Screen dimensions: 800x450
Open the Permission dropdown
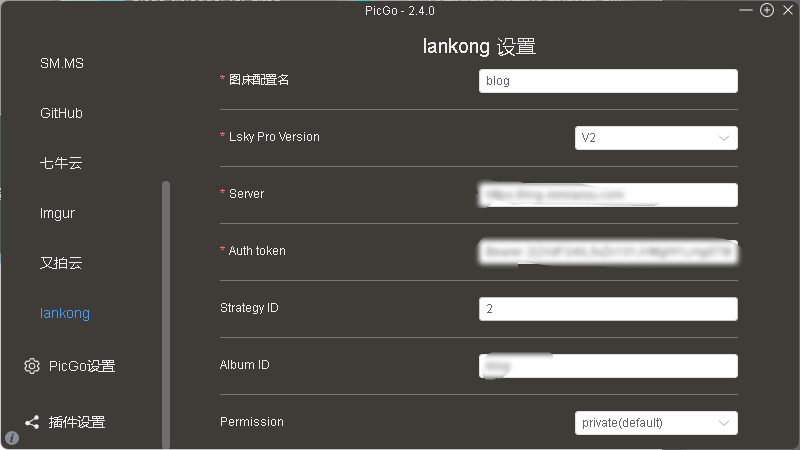coord(656,423)
